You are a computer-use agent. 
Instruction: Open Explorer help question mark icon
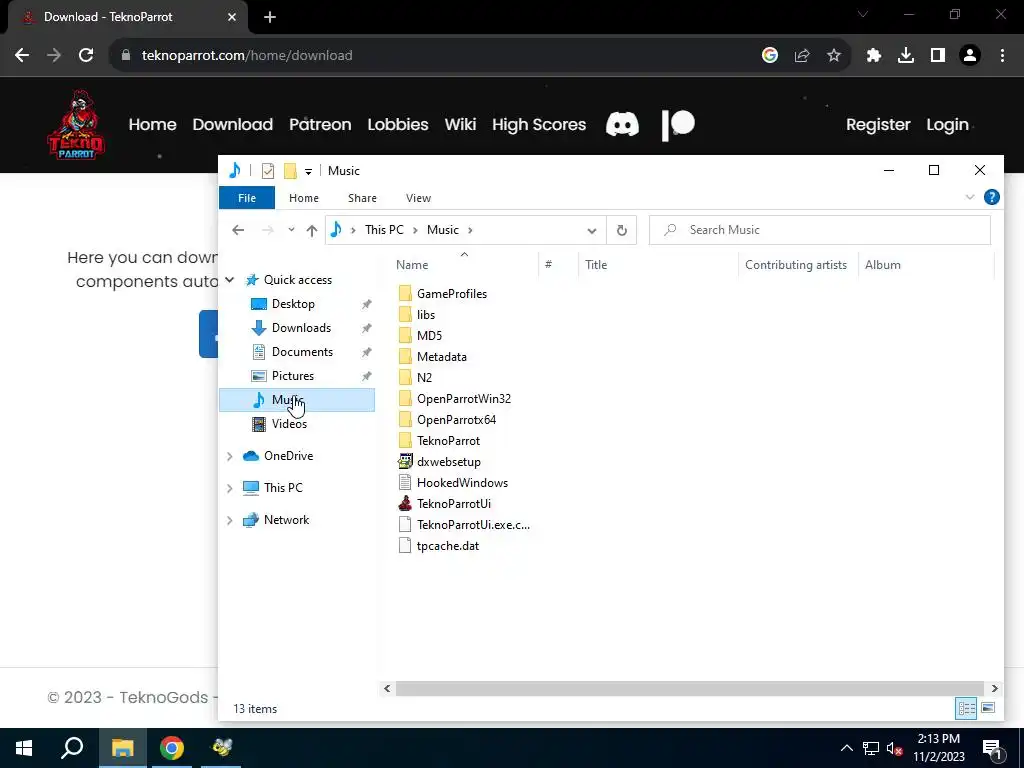(991, 197)
